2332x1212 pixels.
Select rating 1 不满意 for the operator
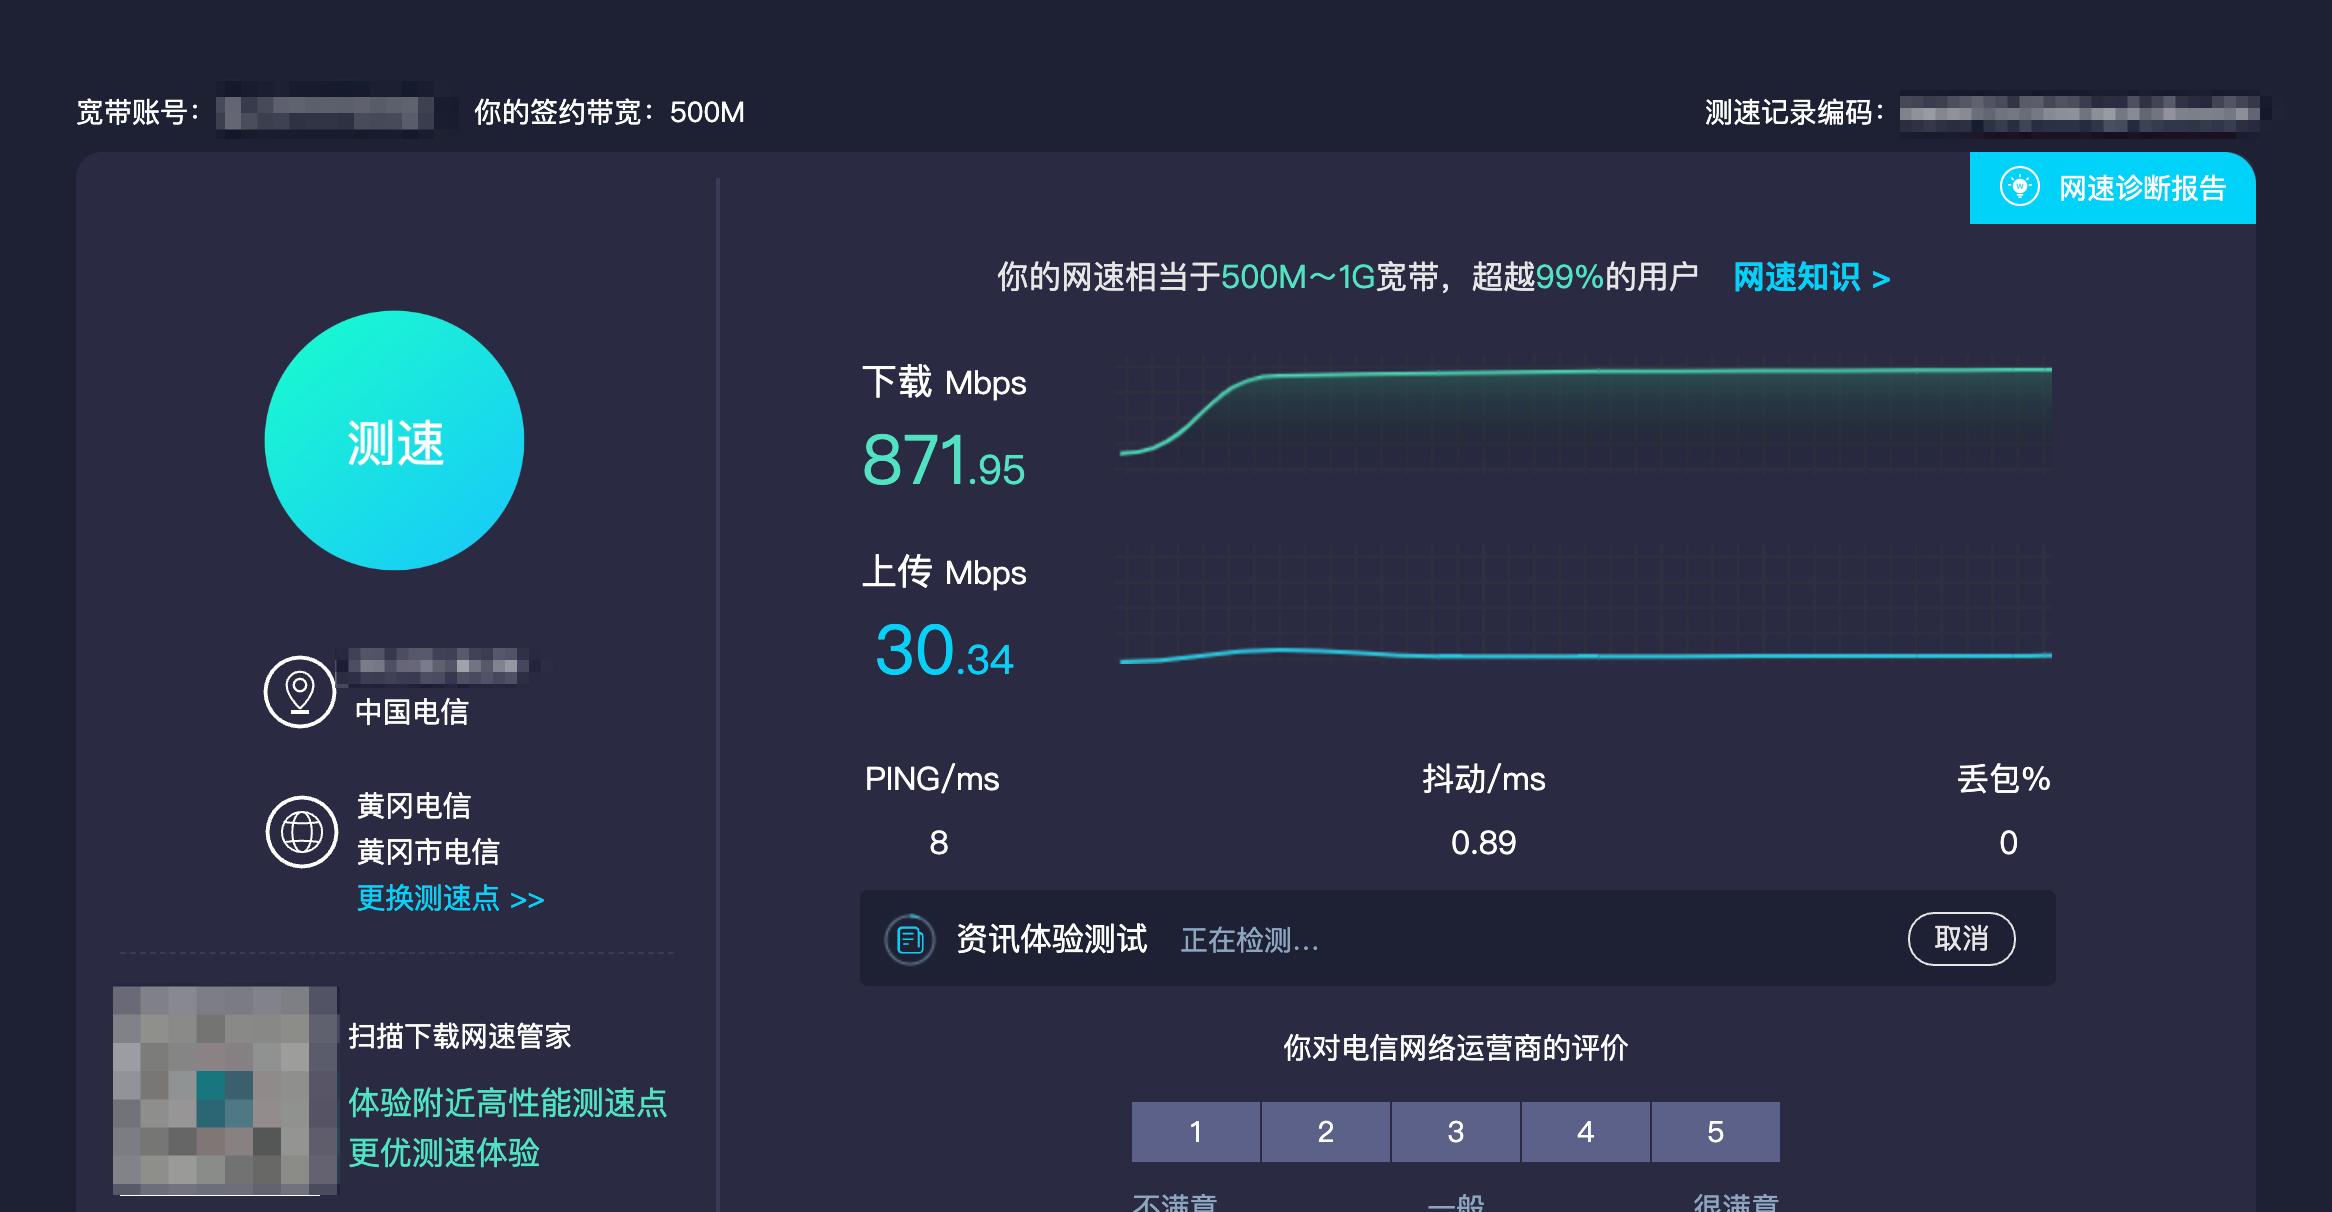(x=1196, y=1131)
